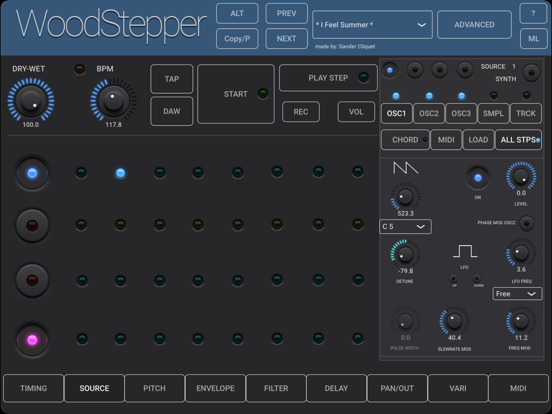Switch to the TRCK tab
The image size is (552, 414).
(526, 113)
